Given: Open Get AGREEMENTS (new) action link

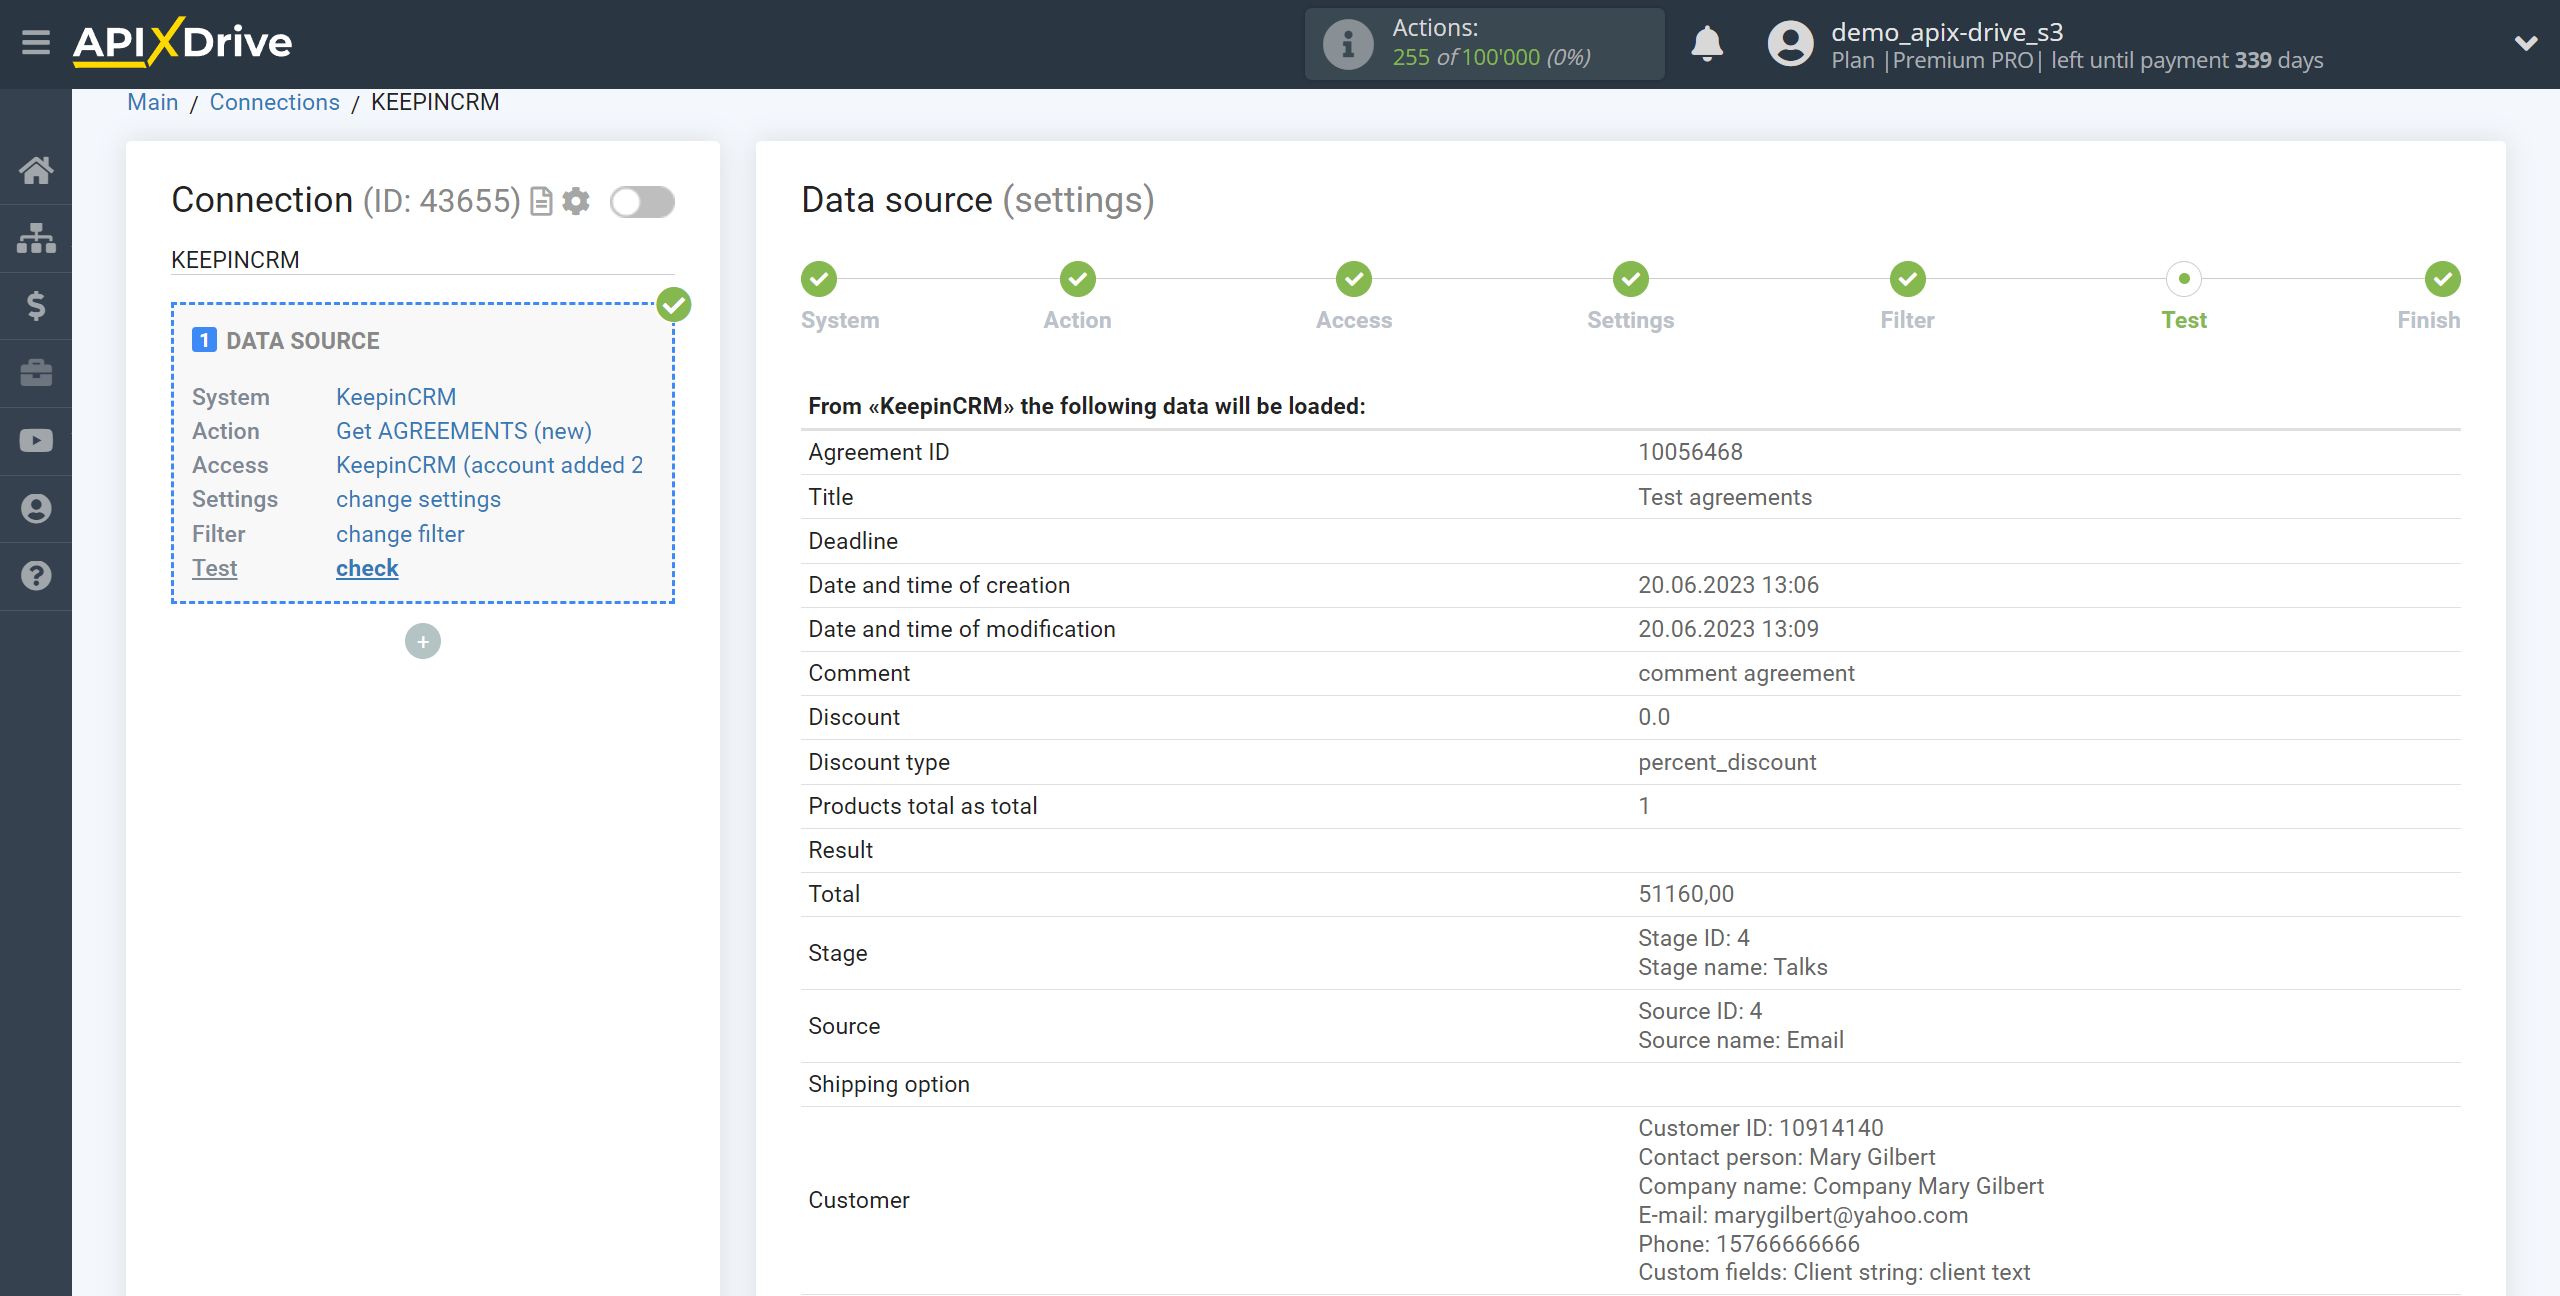Looking at the screenshot, I should (x=464, y=431).
